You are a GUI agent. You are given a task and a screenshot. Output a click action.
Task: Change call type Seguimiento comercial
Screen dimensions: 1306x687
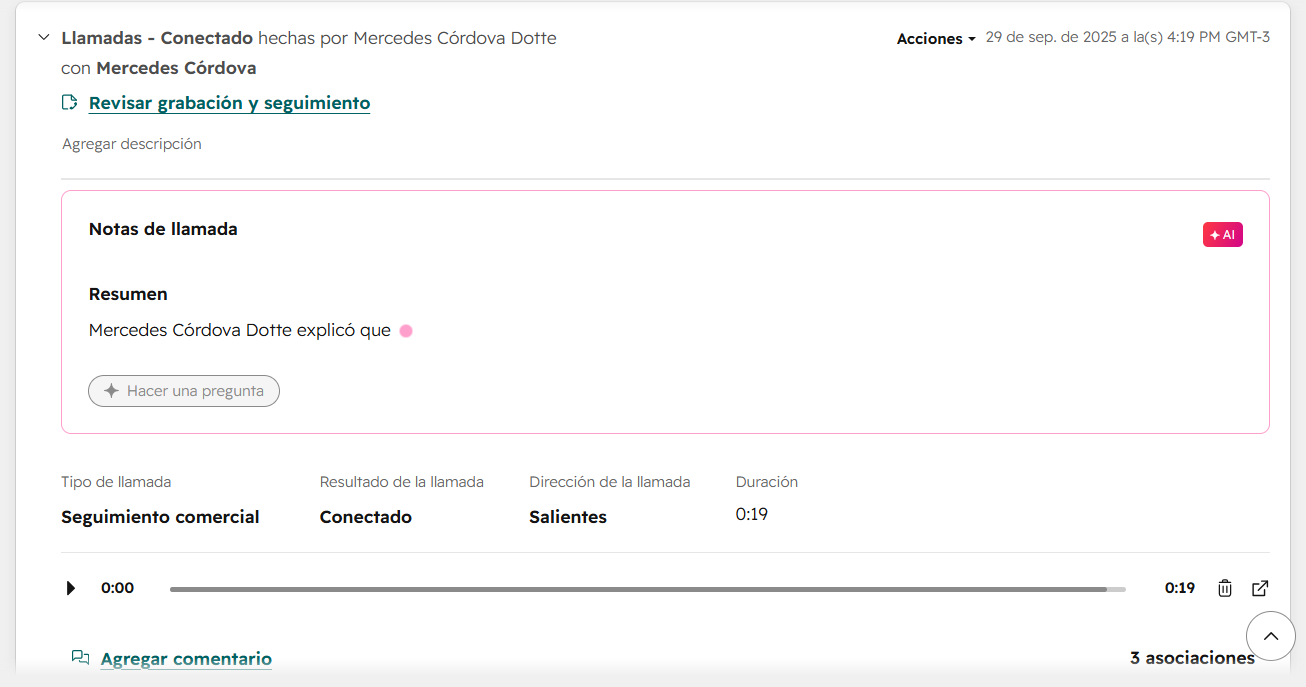tap(160, 517)
